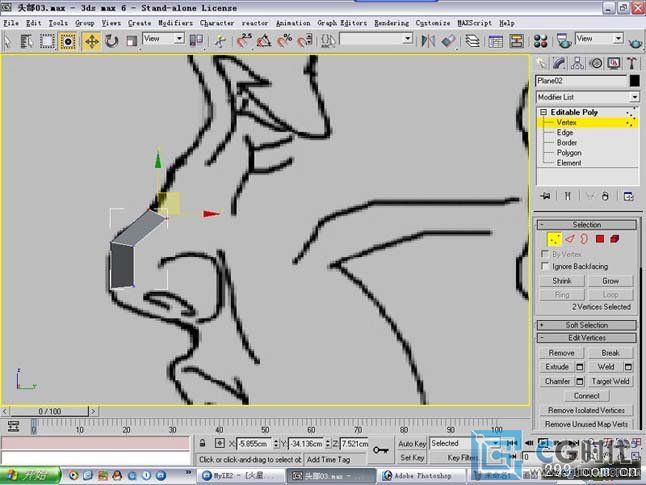Viewport: 646px width, 485px height.
Task: Switch to Modify command panel tab
Action: tap(559, 63)
